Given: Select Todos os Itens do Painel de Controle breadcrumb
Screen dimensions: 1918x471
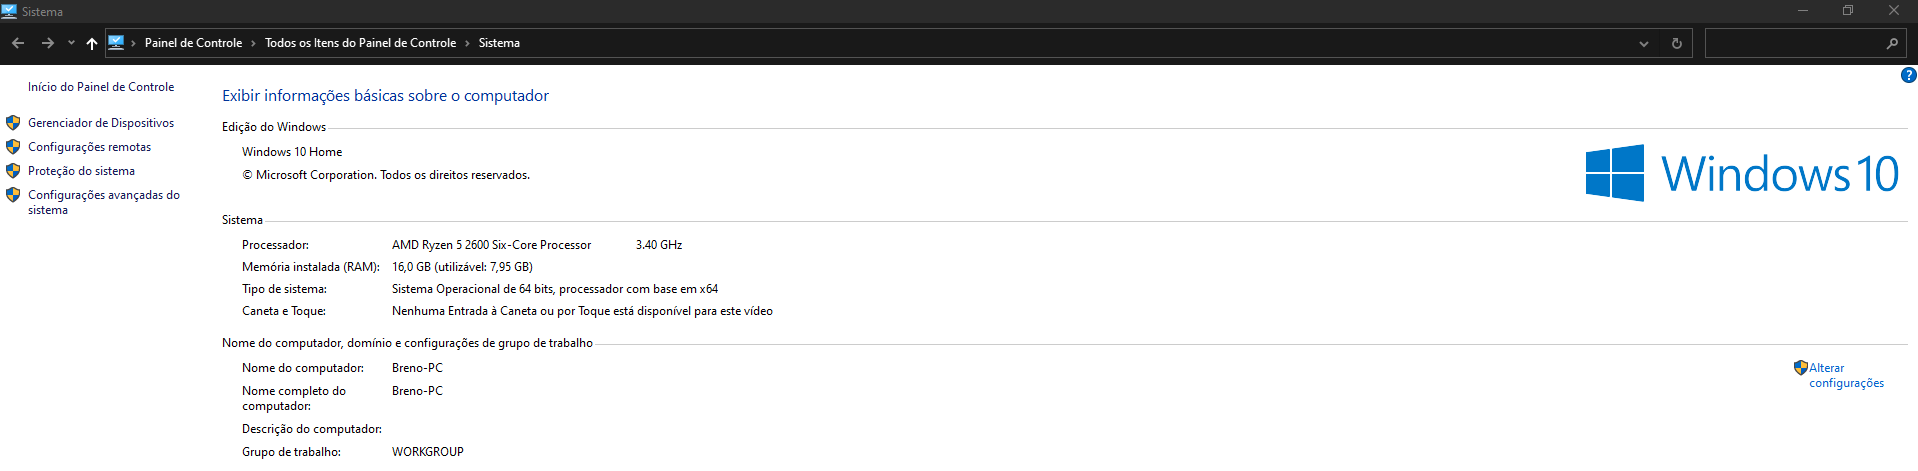Looking at the screenshot, I should tap(360, 43).
